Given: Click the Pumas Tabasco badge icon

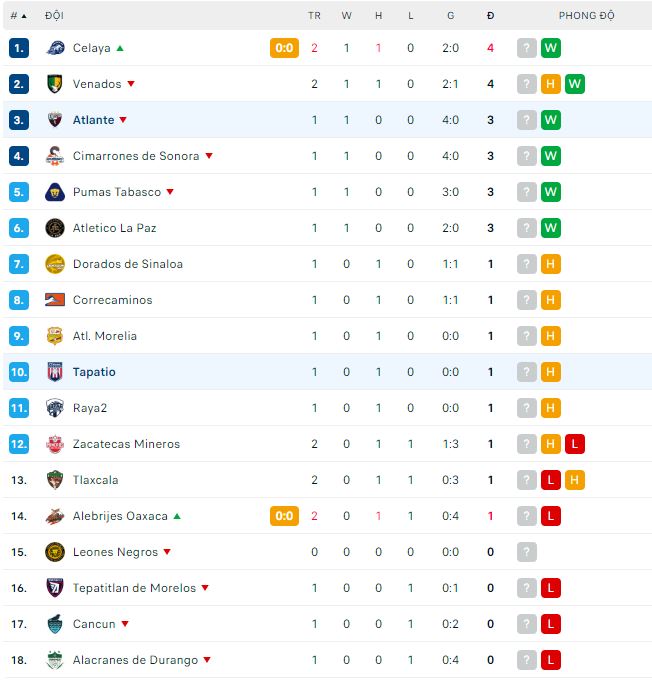Looking at the screenshot, I should [x=55, y=192].
